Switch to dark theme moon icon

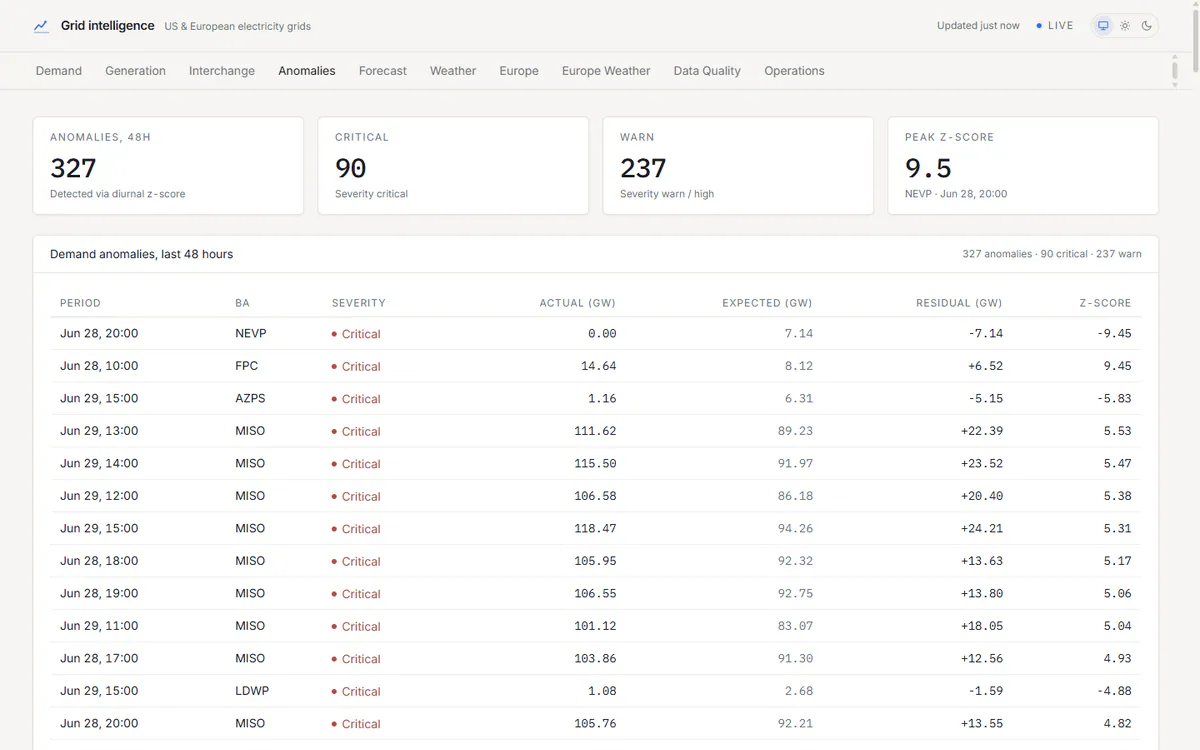(x=1147, y=26)
